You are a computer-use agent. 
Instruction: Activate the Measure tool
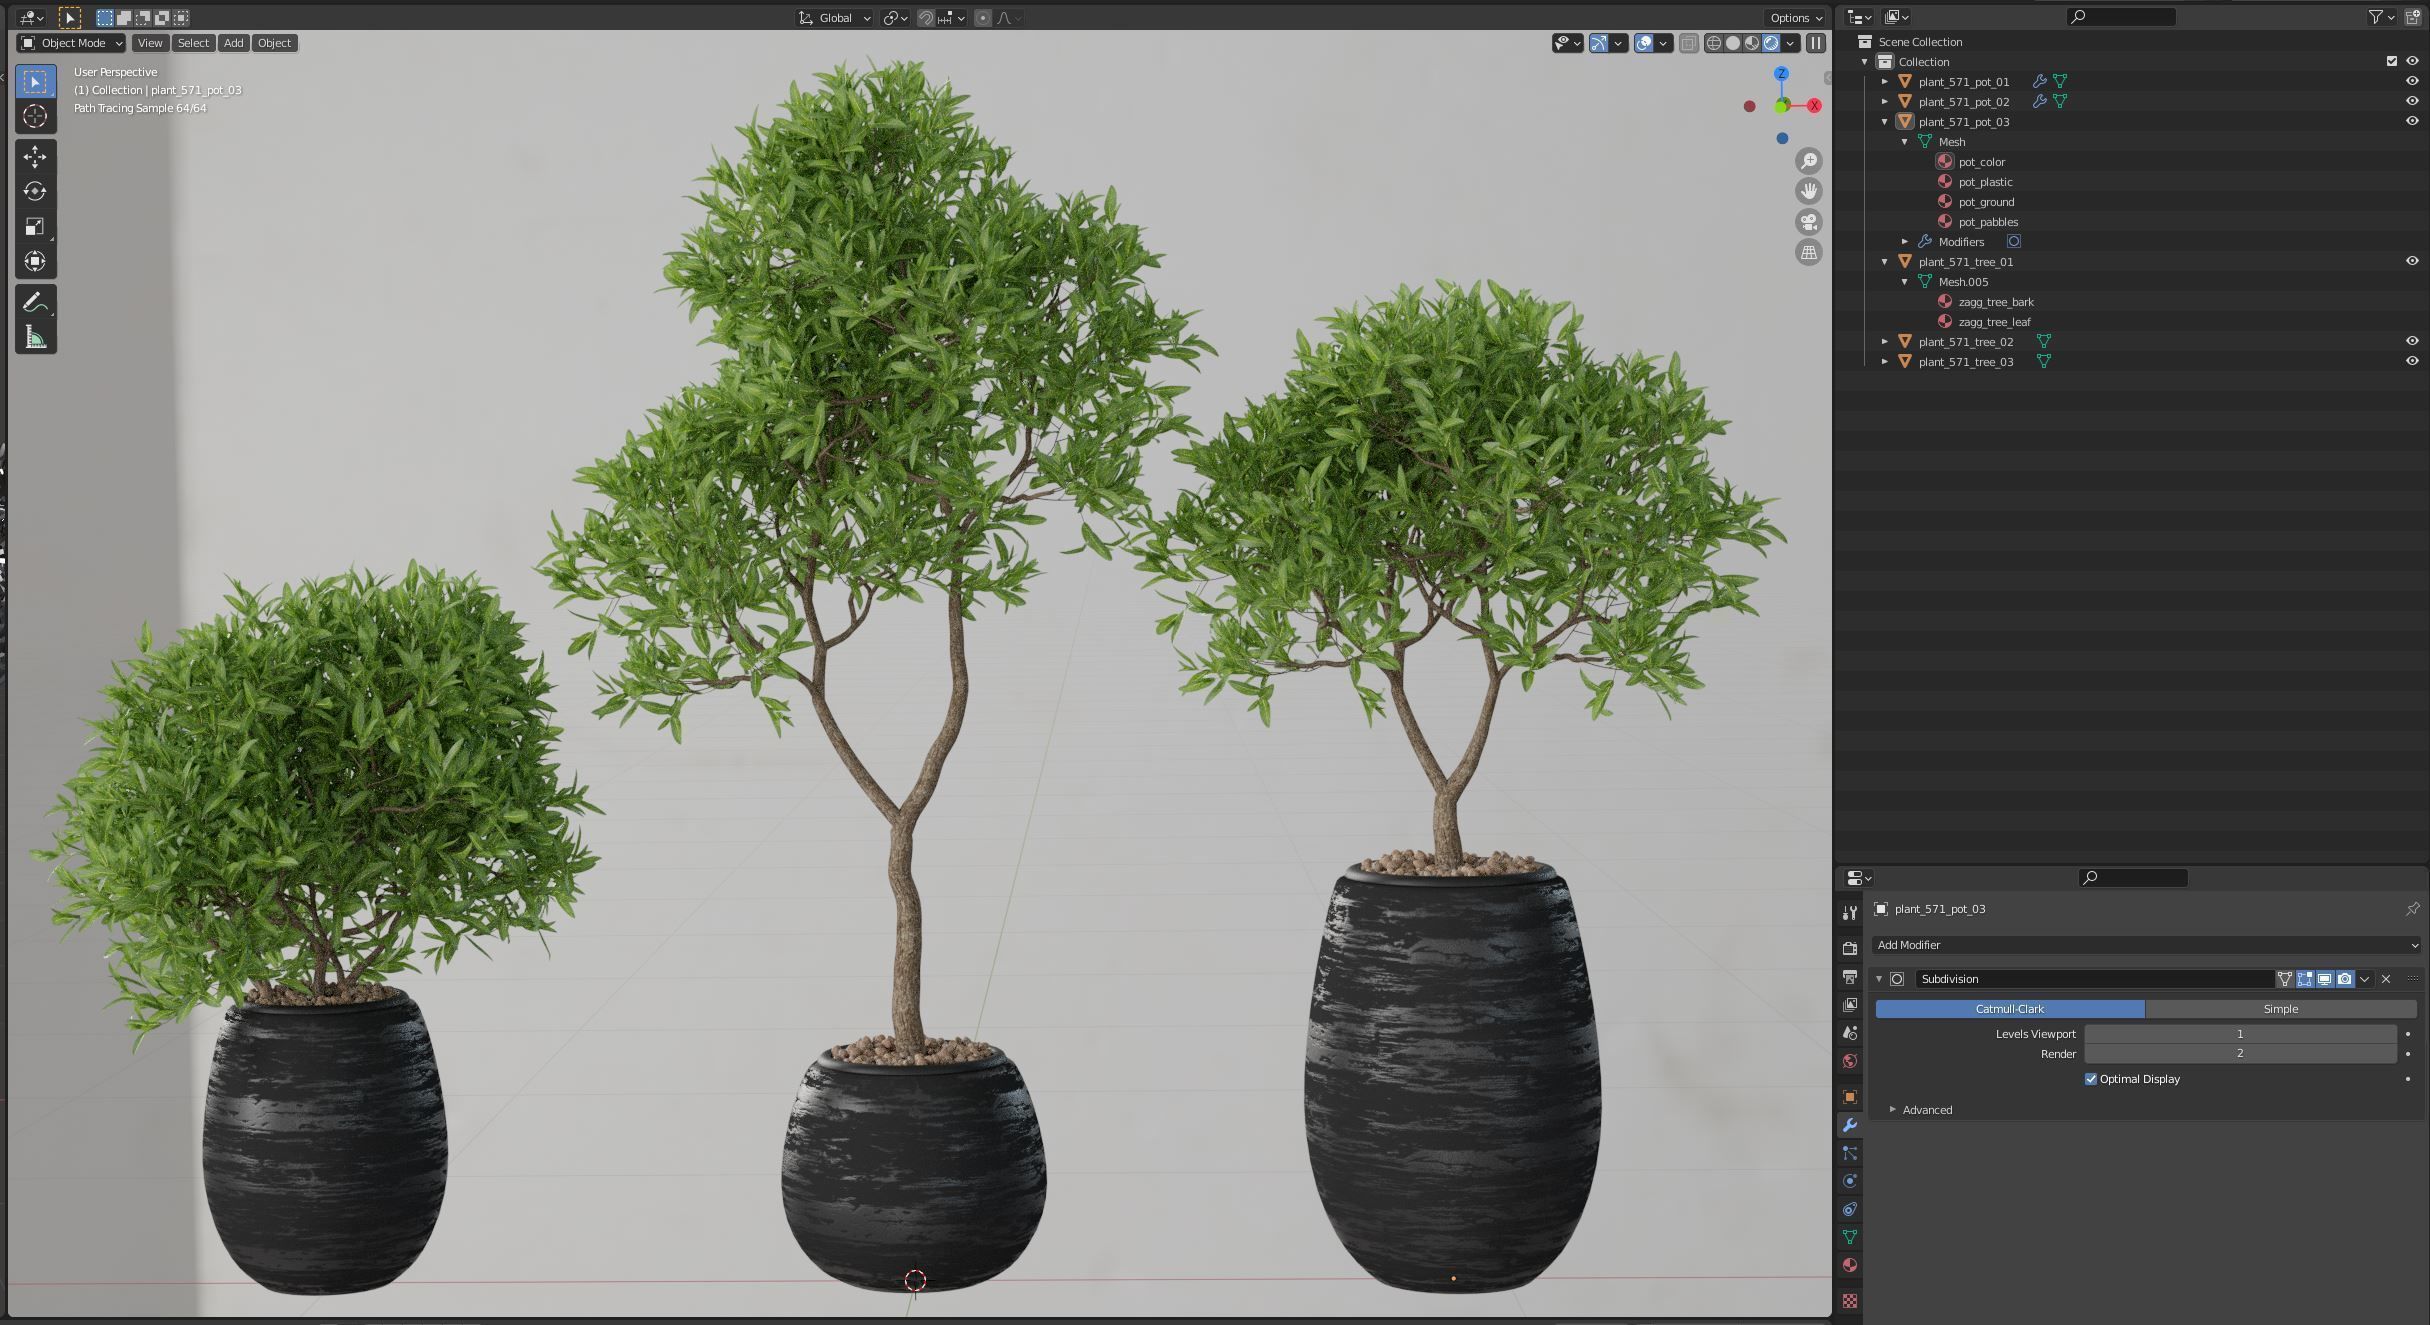[x=35, y=338]
